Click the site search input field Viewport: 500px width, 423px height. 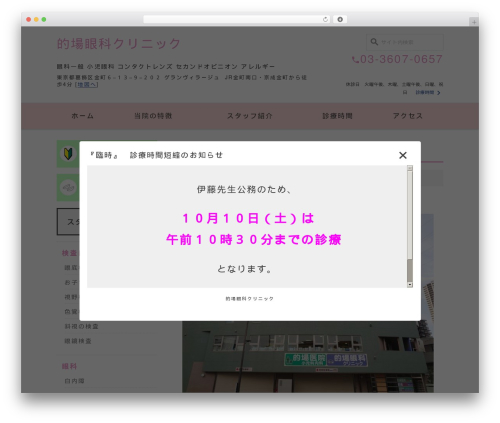pyautogui.click(x=405, y=42)
